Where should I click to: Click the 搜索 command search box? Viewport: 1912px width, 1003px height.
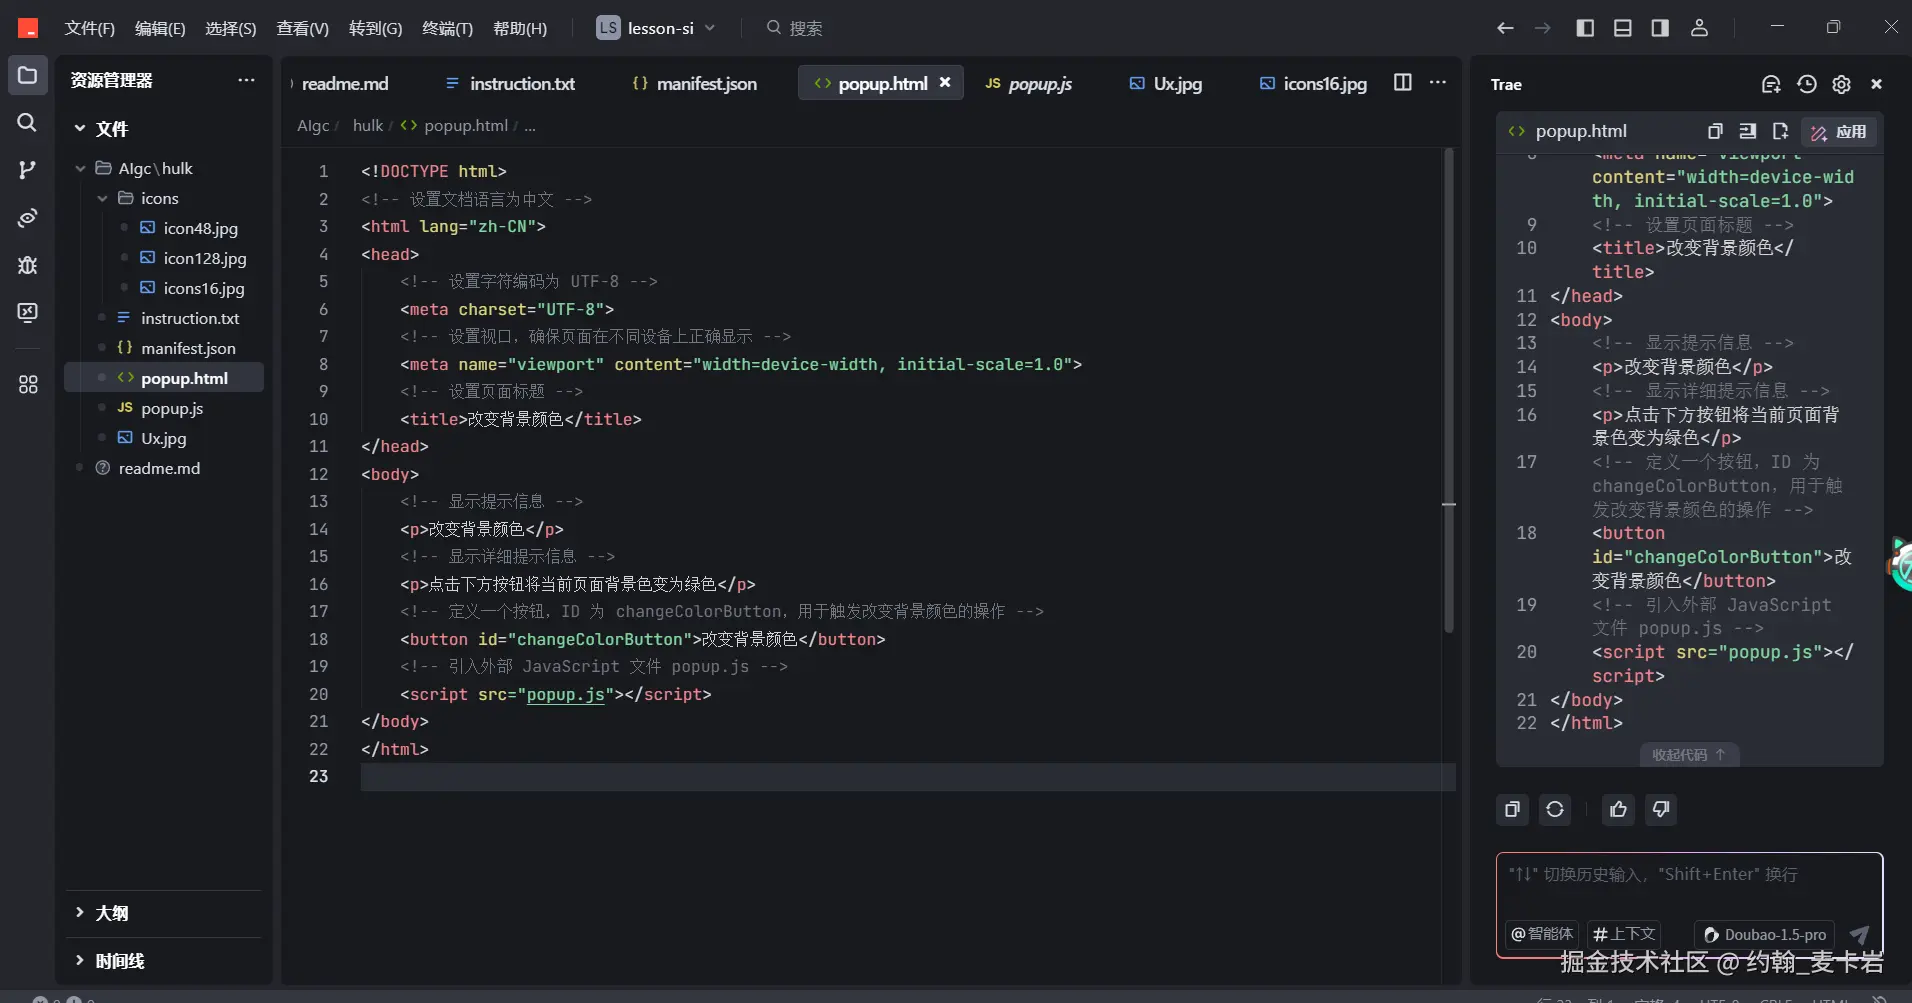point(795,28)
